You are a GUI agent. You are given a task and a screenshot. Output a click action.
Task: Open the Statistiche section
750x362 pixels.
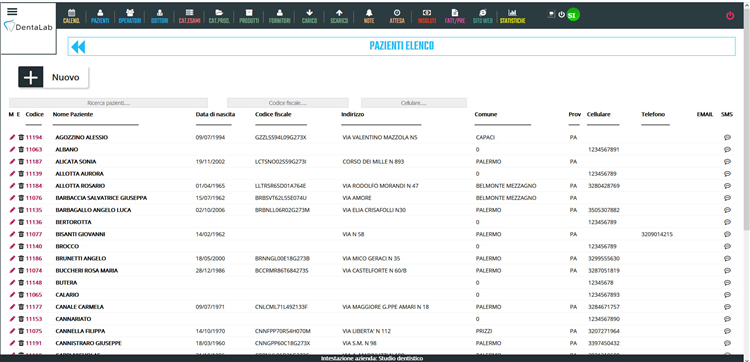point(512,16)
